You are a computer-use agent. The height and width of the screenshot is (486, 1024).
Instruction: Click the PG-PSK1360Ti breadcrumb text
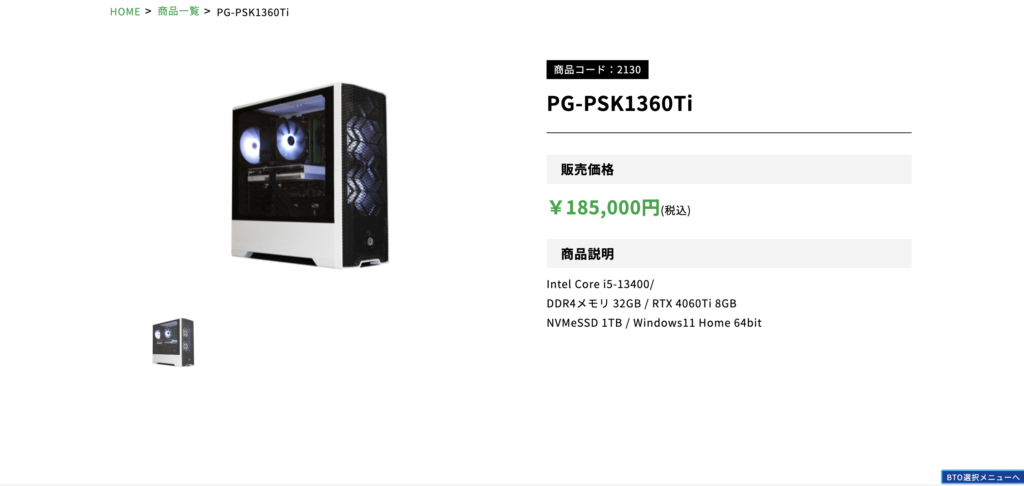coord(253,12)
